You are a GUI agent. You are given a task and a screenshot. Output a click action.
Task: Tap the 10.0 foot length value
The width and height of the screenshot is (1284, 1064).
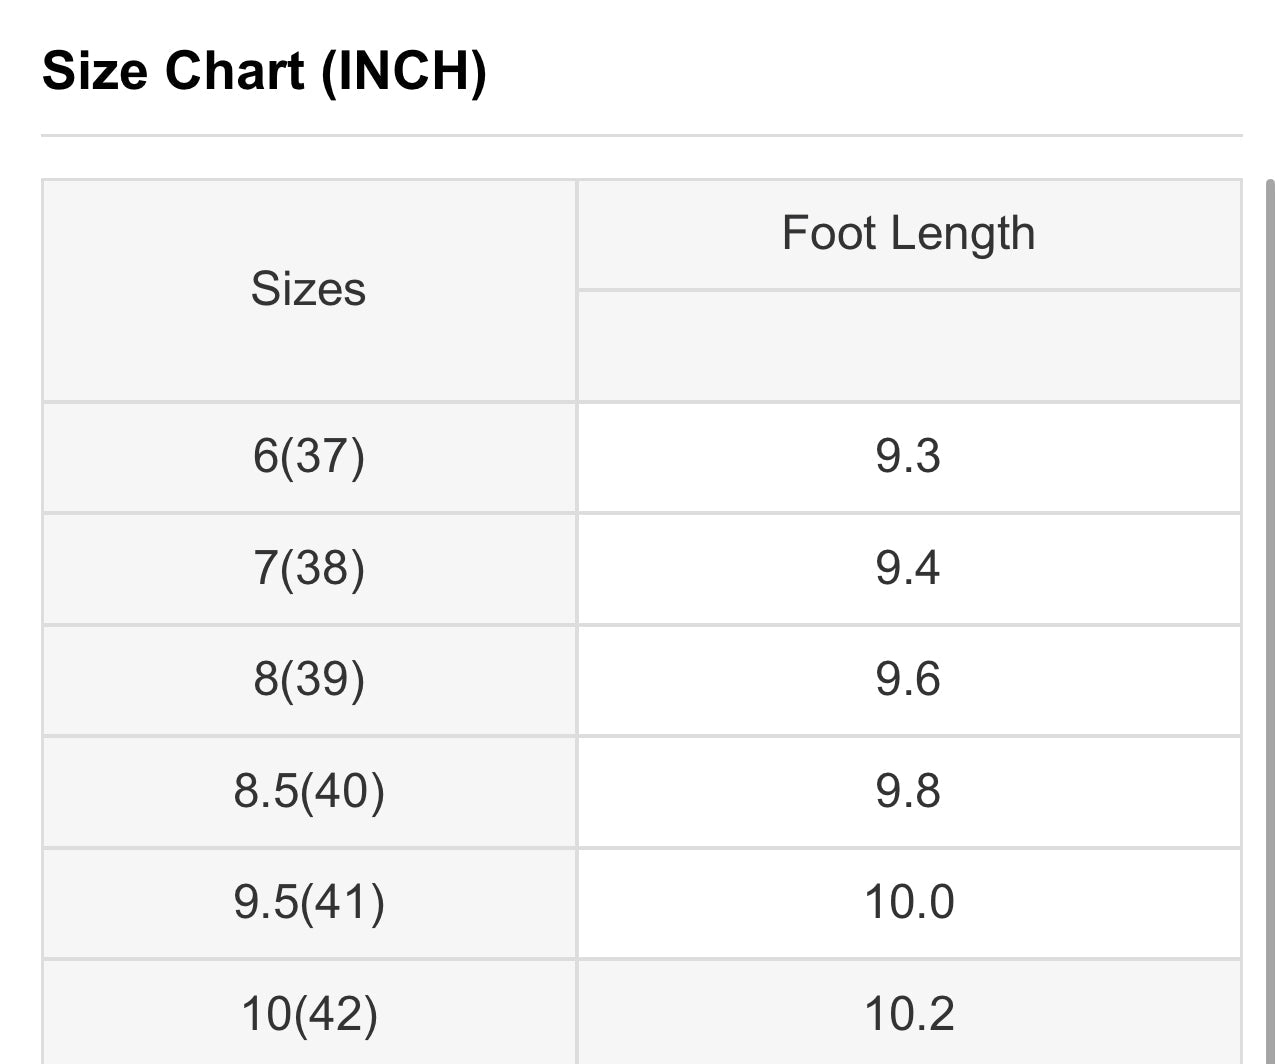908,903
